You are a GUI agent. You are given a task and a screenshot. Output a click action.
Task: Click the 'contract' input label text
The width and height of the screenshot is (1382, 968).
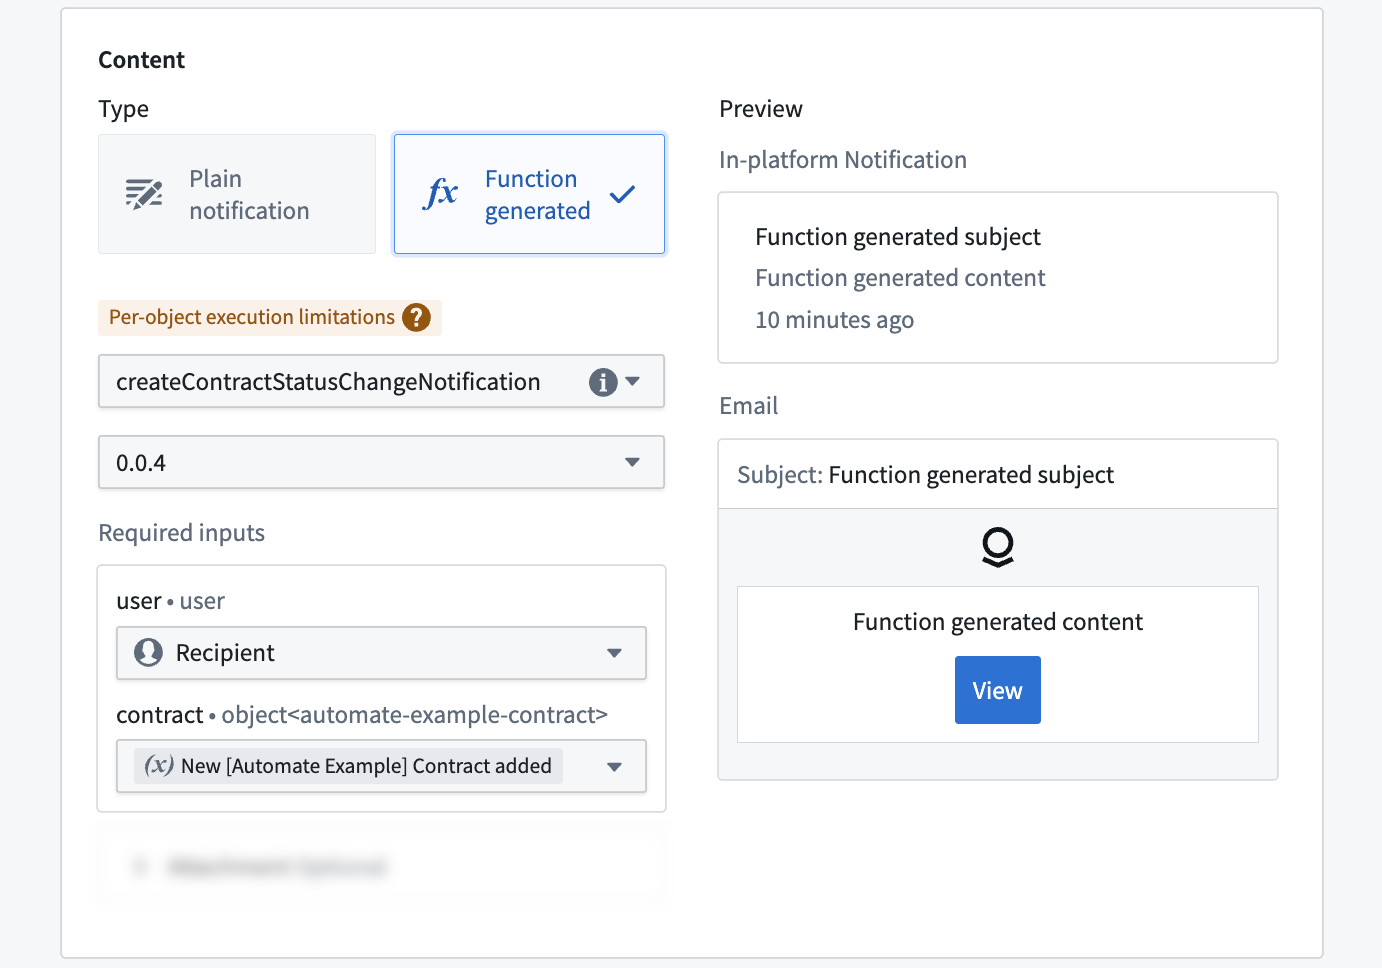point(160,715)
